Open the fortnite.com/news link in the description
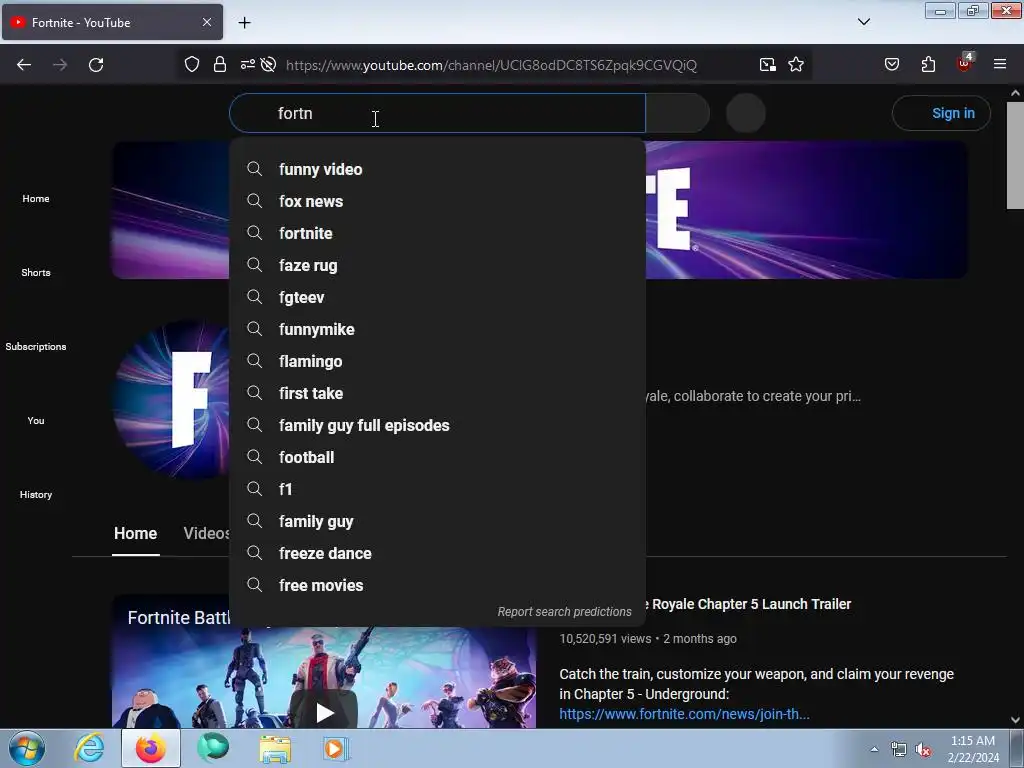 [x=684, y=714]
